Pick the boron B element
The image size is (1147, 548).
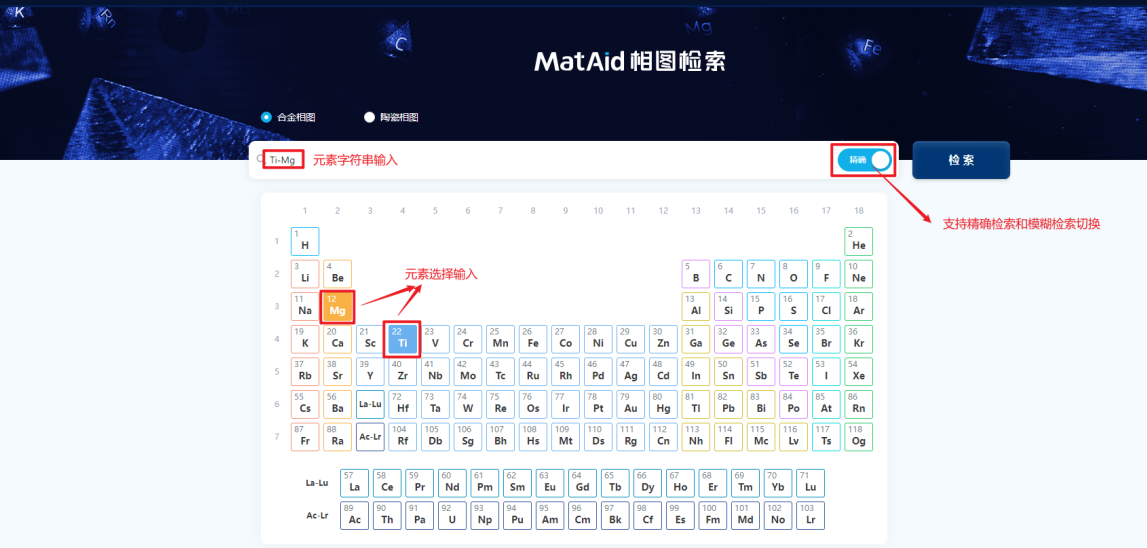[696, 274]
